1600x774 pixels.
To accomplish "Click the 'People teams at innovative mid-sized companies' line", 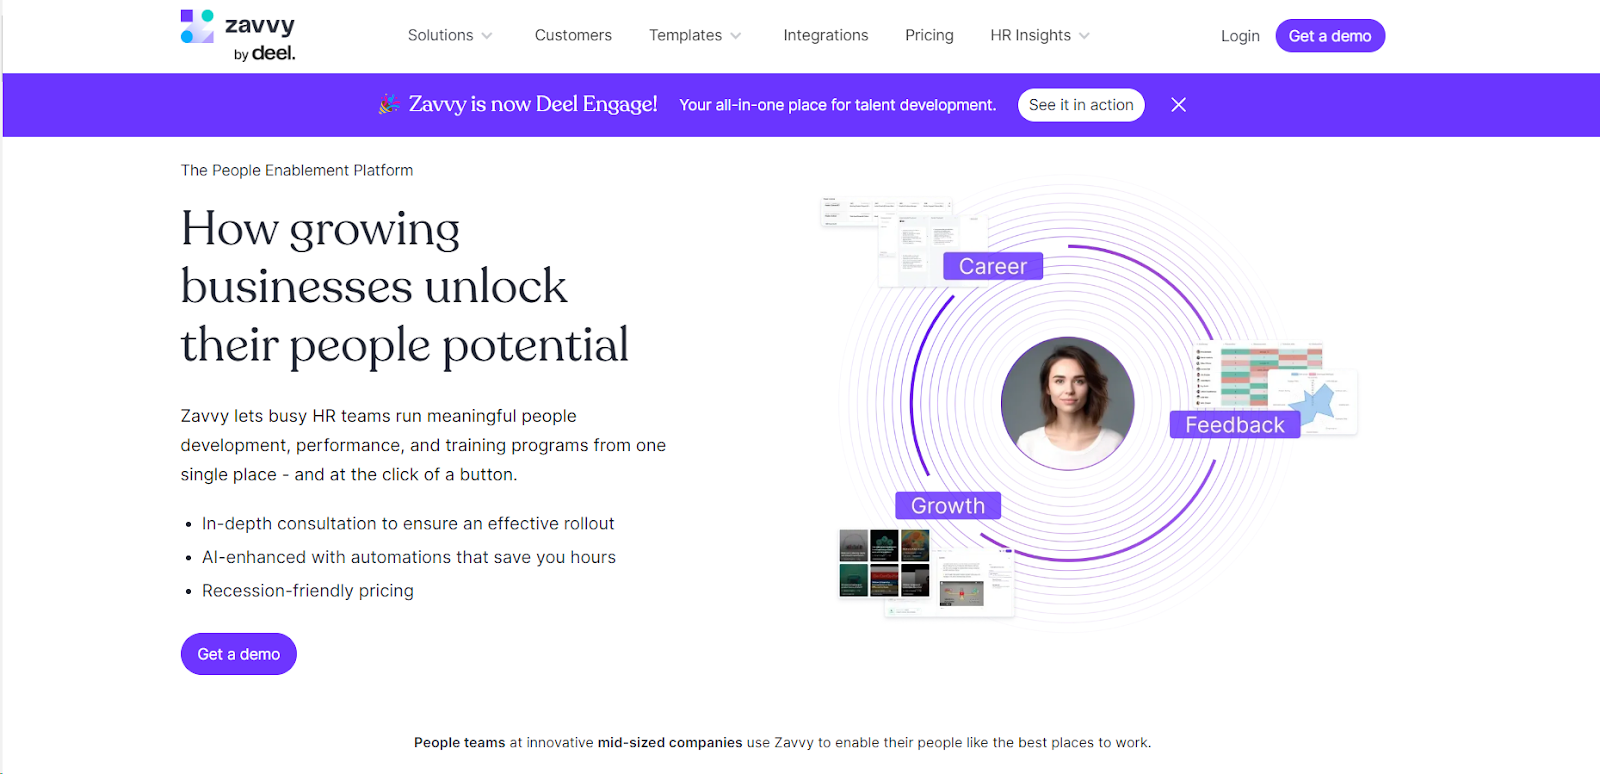I will point(783,742).
